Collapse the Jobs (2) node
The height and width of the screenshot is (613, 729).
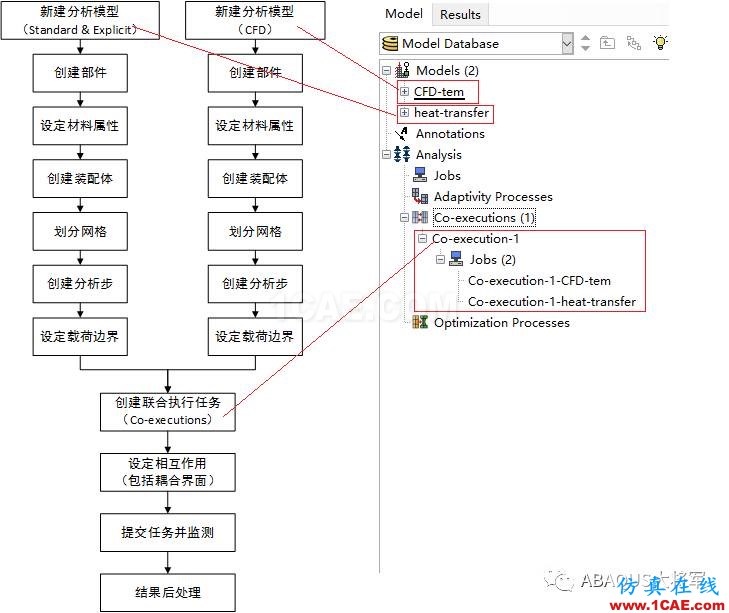point(440,260)
